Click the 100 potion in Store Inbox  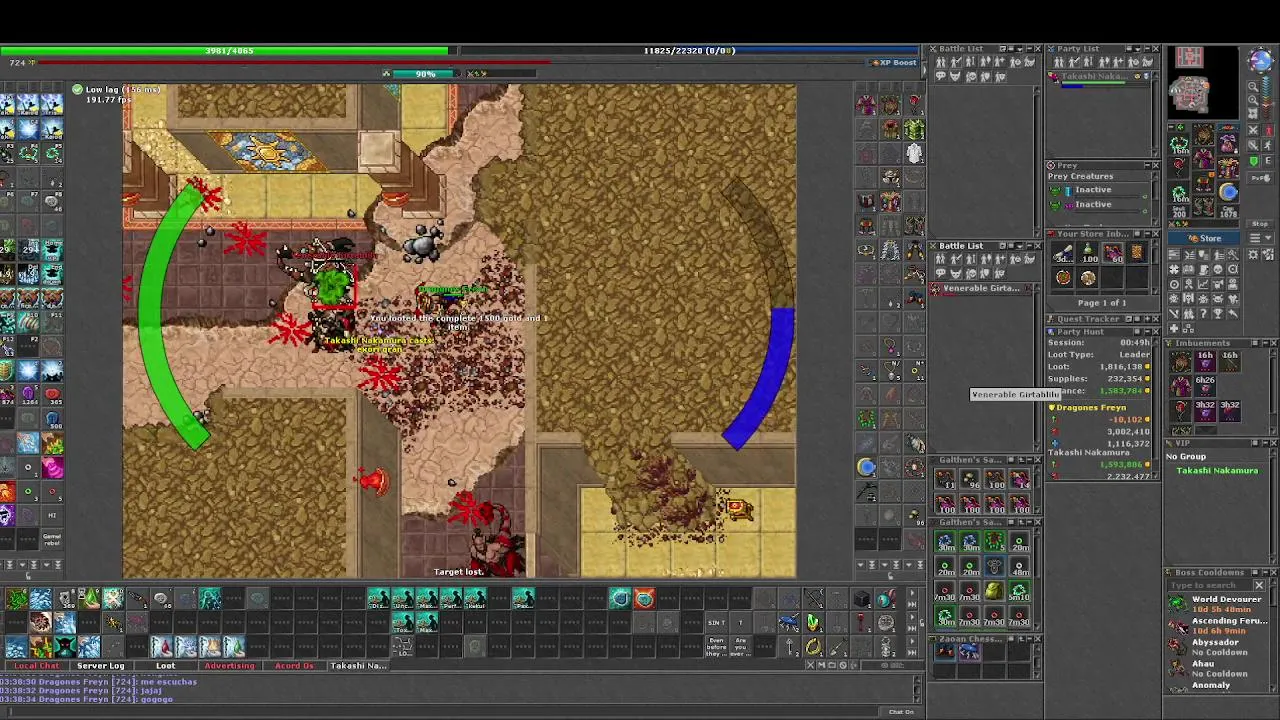(x=1088, y=253)
